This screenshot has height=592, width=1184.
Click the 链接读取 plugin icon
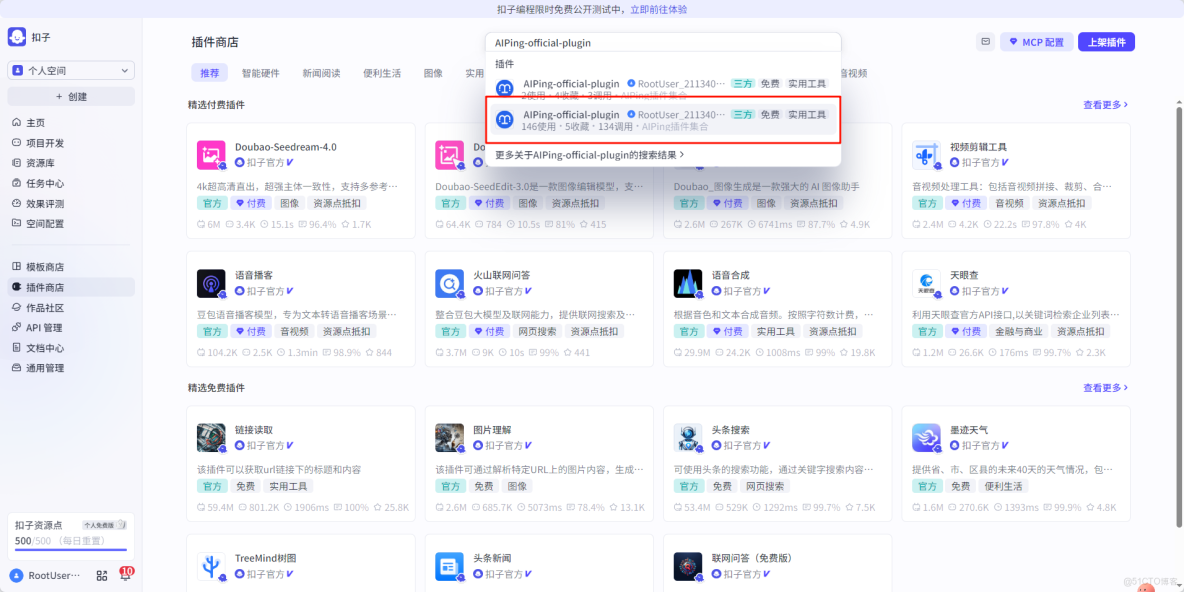214,438
